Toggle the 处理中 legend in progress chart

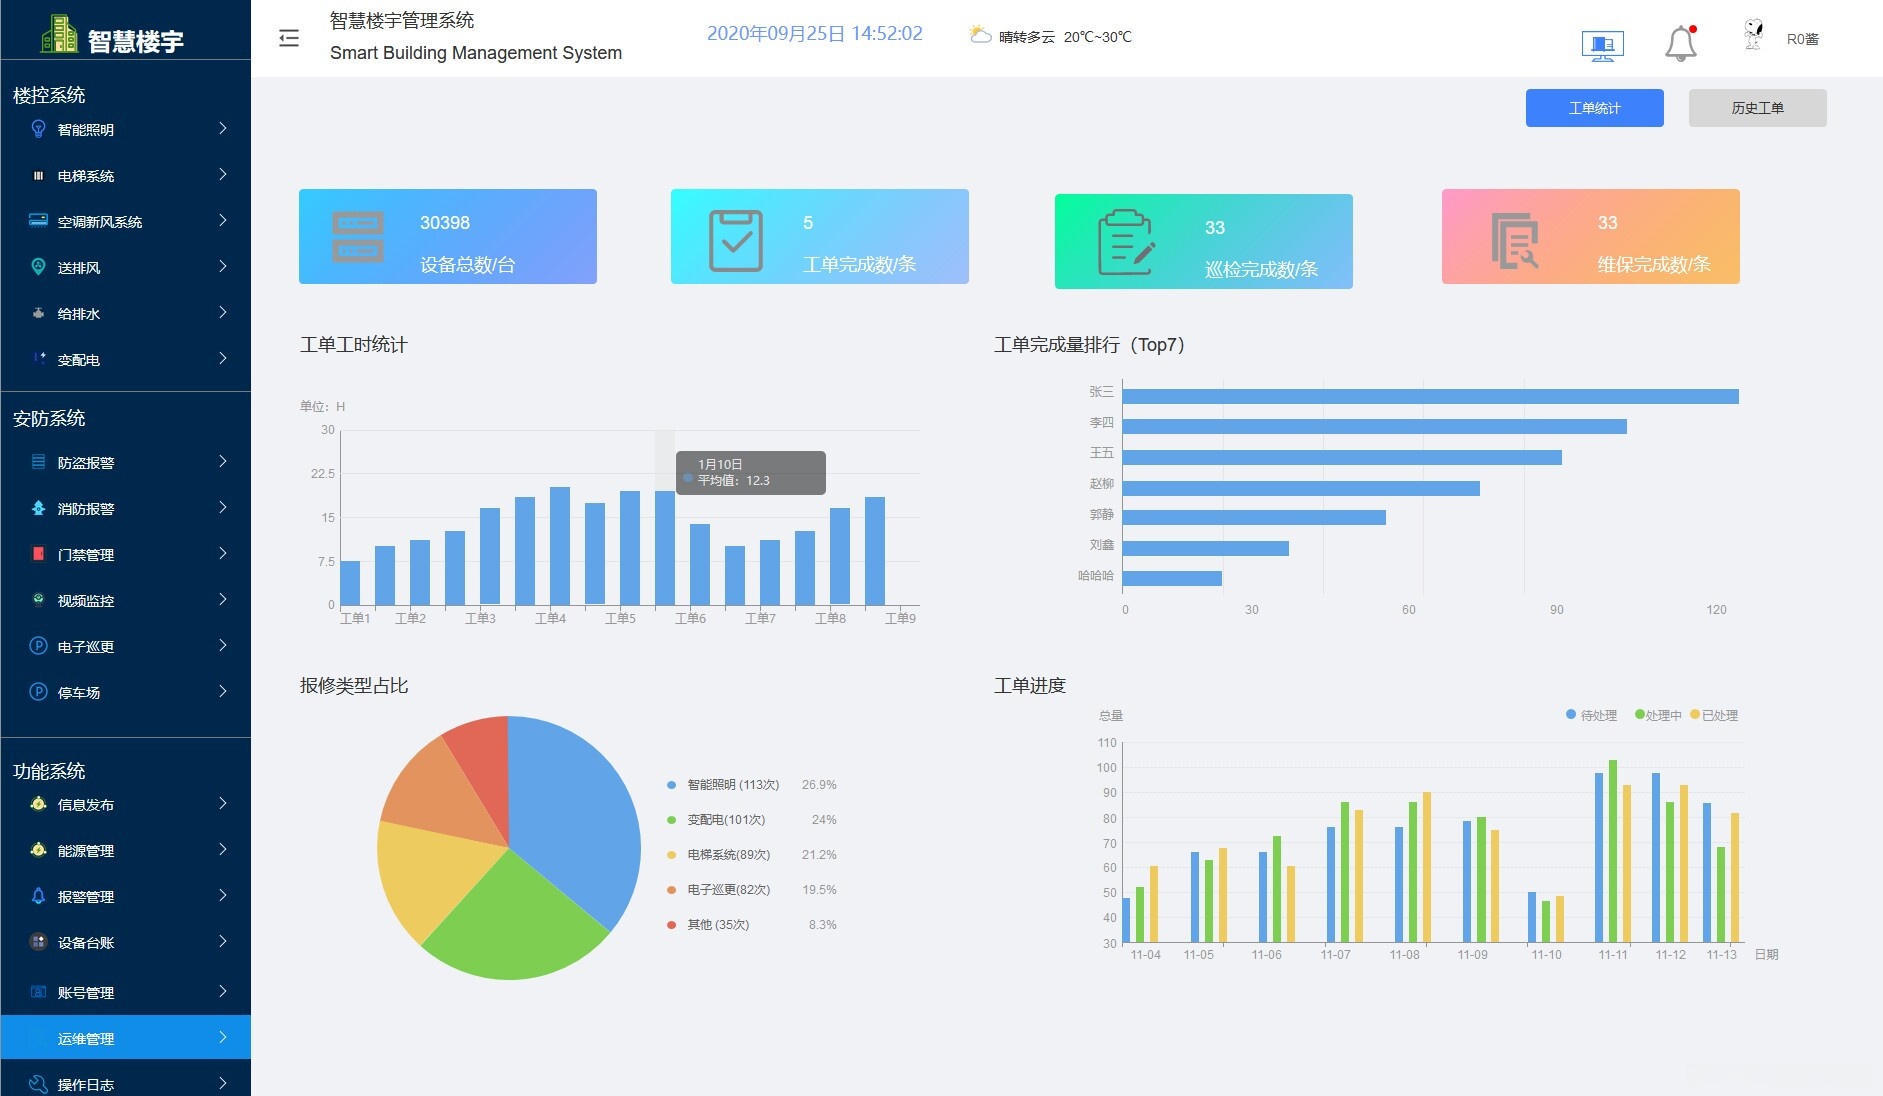tap(1658, 715)
